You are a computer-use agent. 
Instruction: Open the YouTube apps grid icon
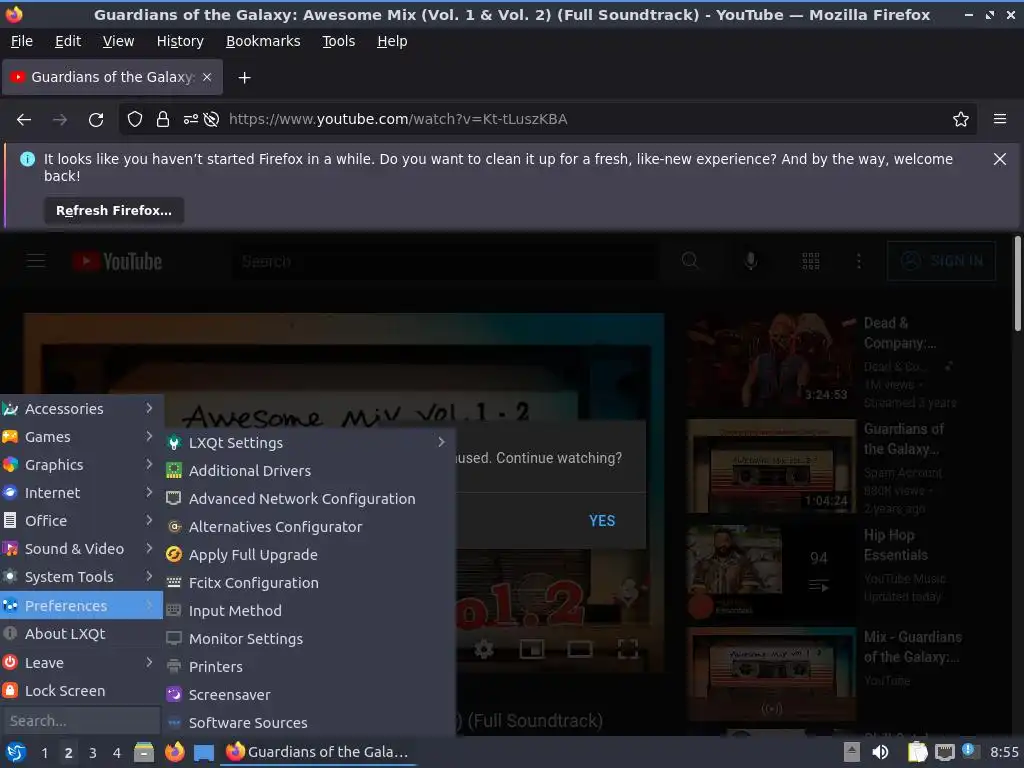point(810,261)
